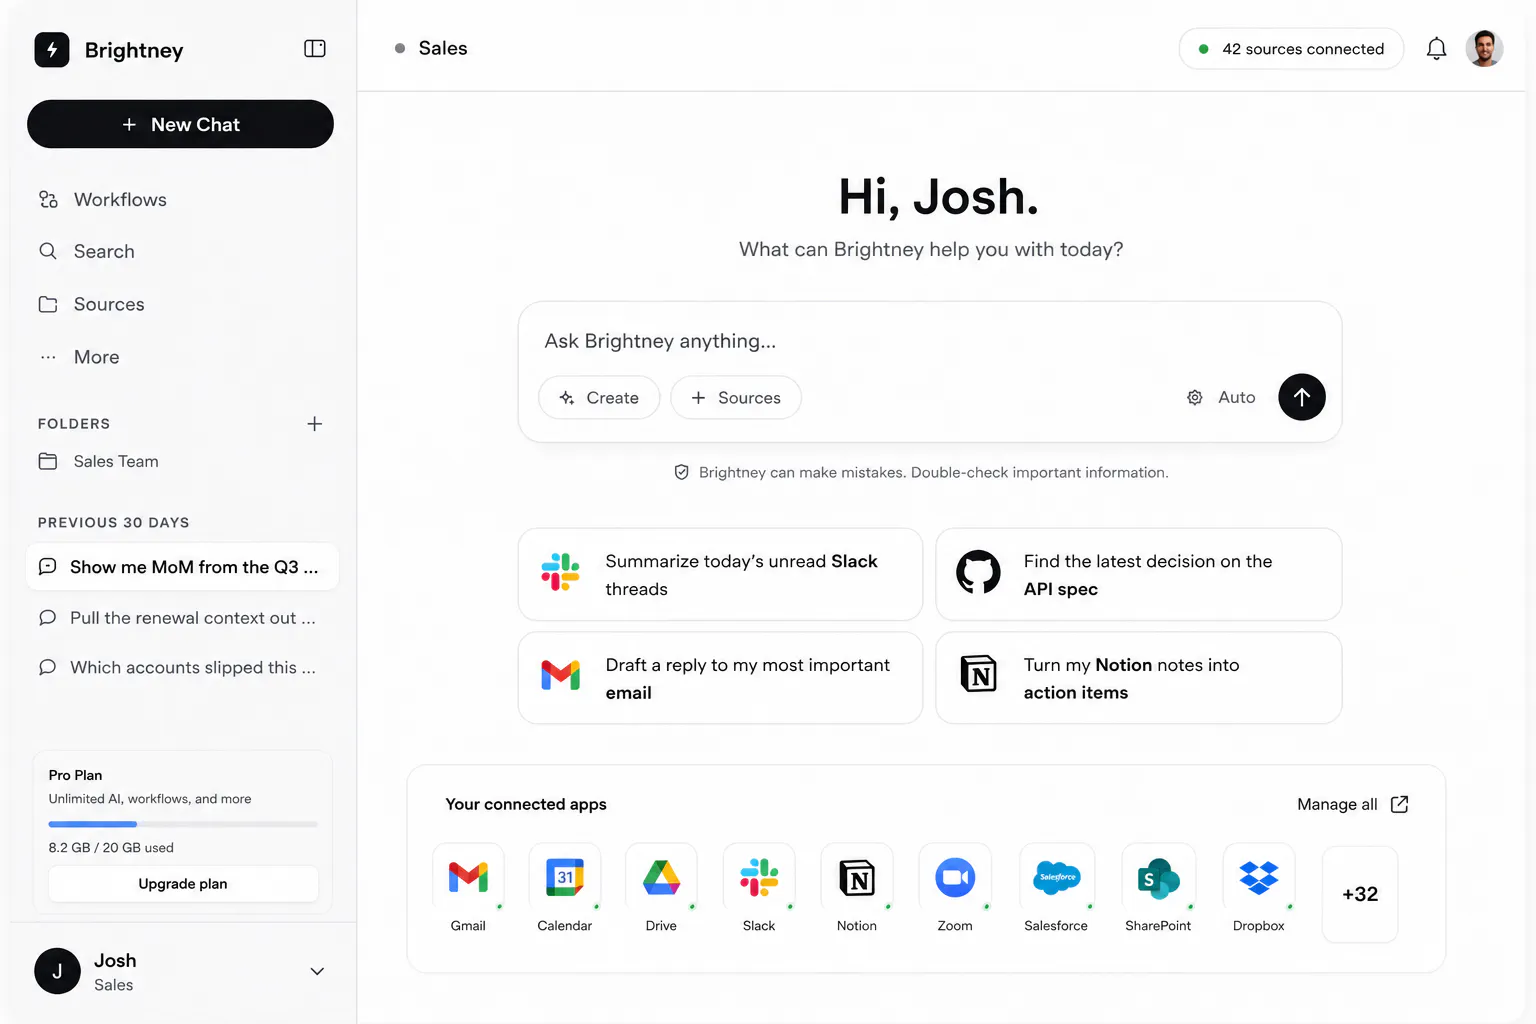The image size is (1536, 1024).
Task: Focus the 'Ask Brightney anything' input
Action: tap(930, 341)
